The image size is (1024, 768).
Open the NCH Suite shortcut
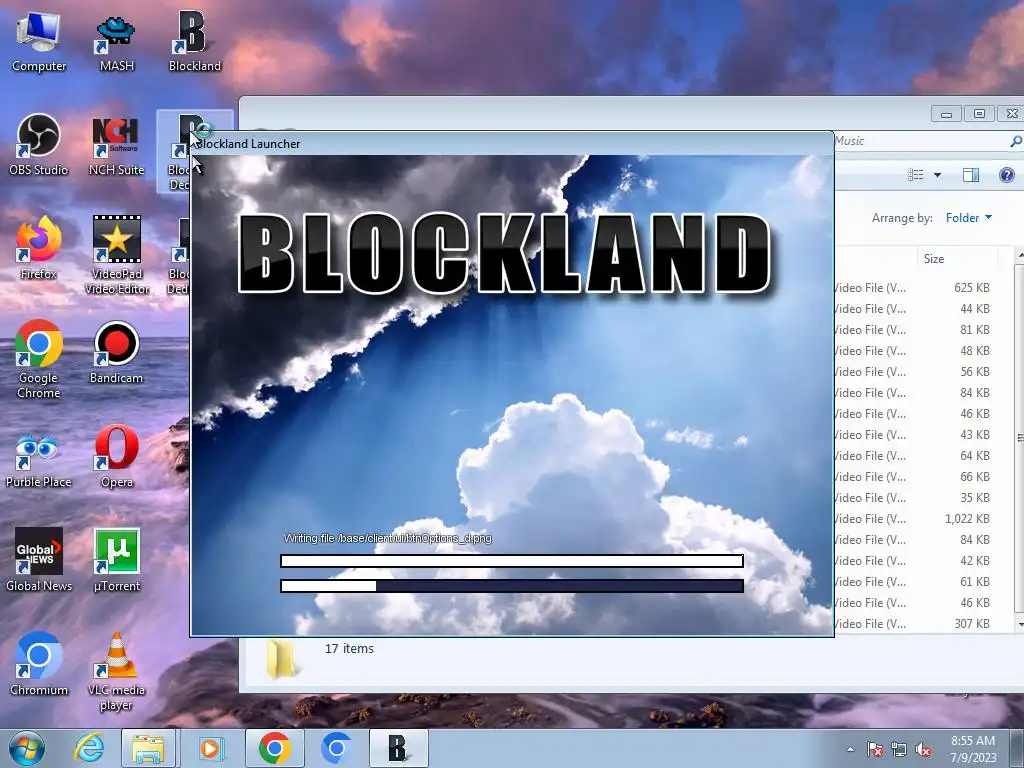click(x=116, y=145)
